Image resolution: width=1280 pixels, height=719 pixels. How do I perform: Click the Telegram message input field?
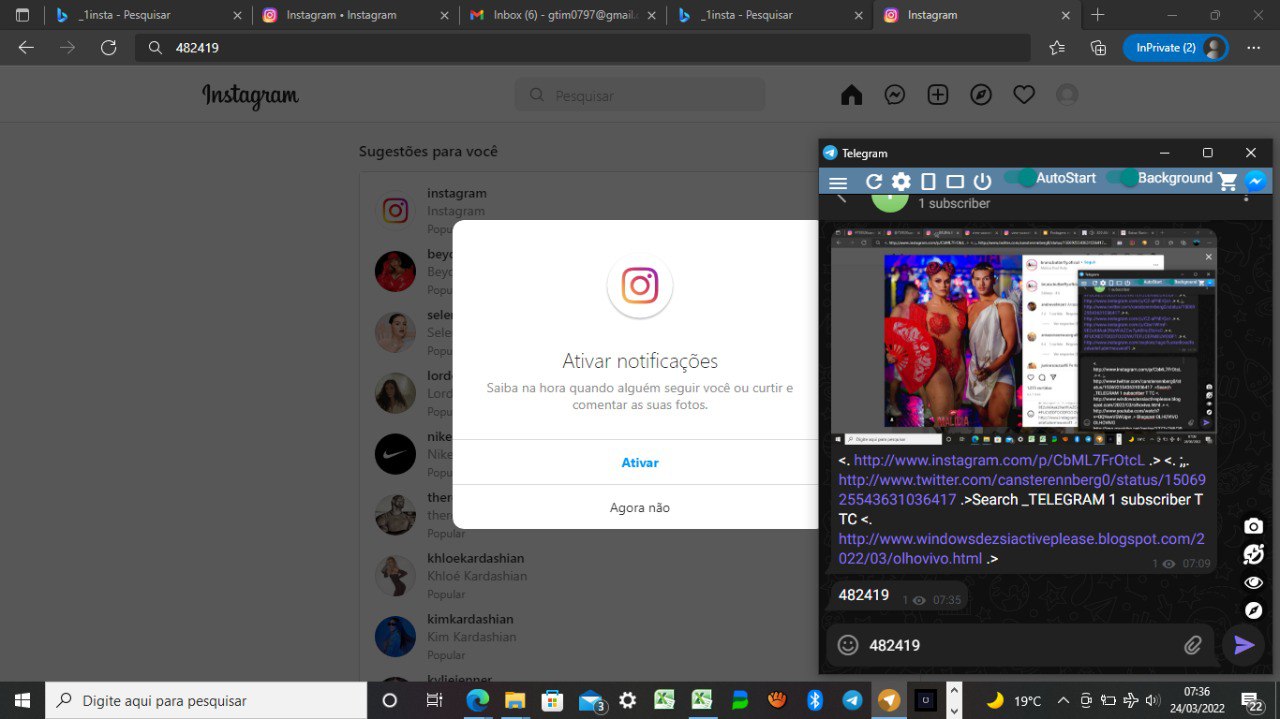1020,645
